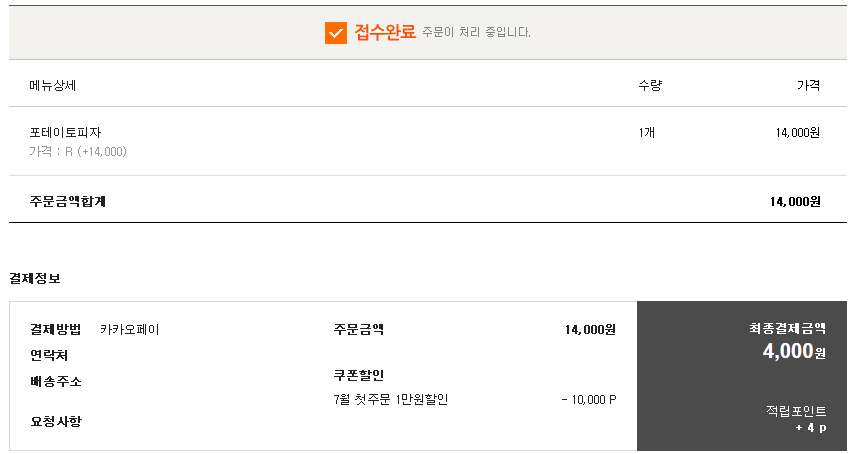Screen dimensions: 852x454
Task: Click the orange 접수완료 checkmark icon
Action: tap(336, 33)
